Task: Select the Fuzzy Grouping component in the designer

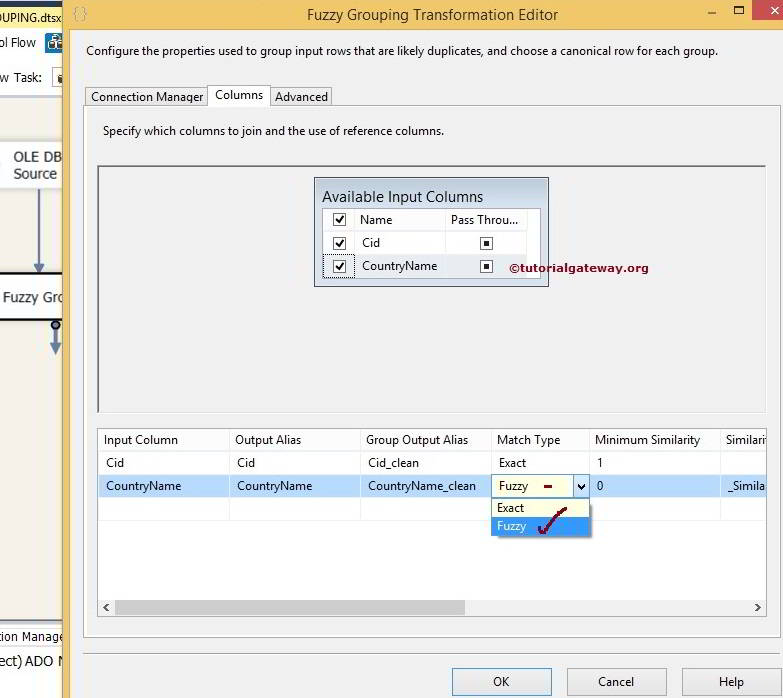Action: point(31,297)
